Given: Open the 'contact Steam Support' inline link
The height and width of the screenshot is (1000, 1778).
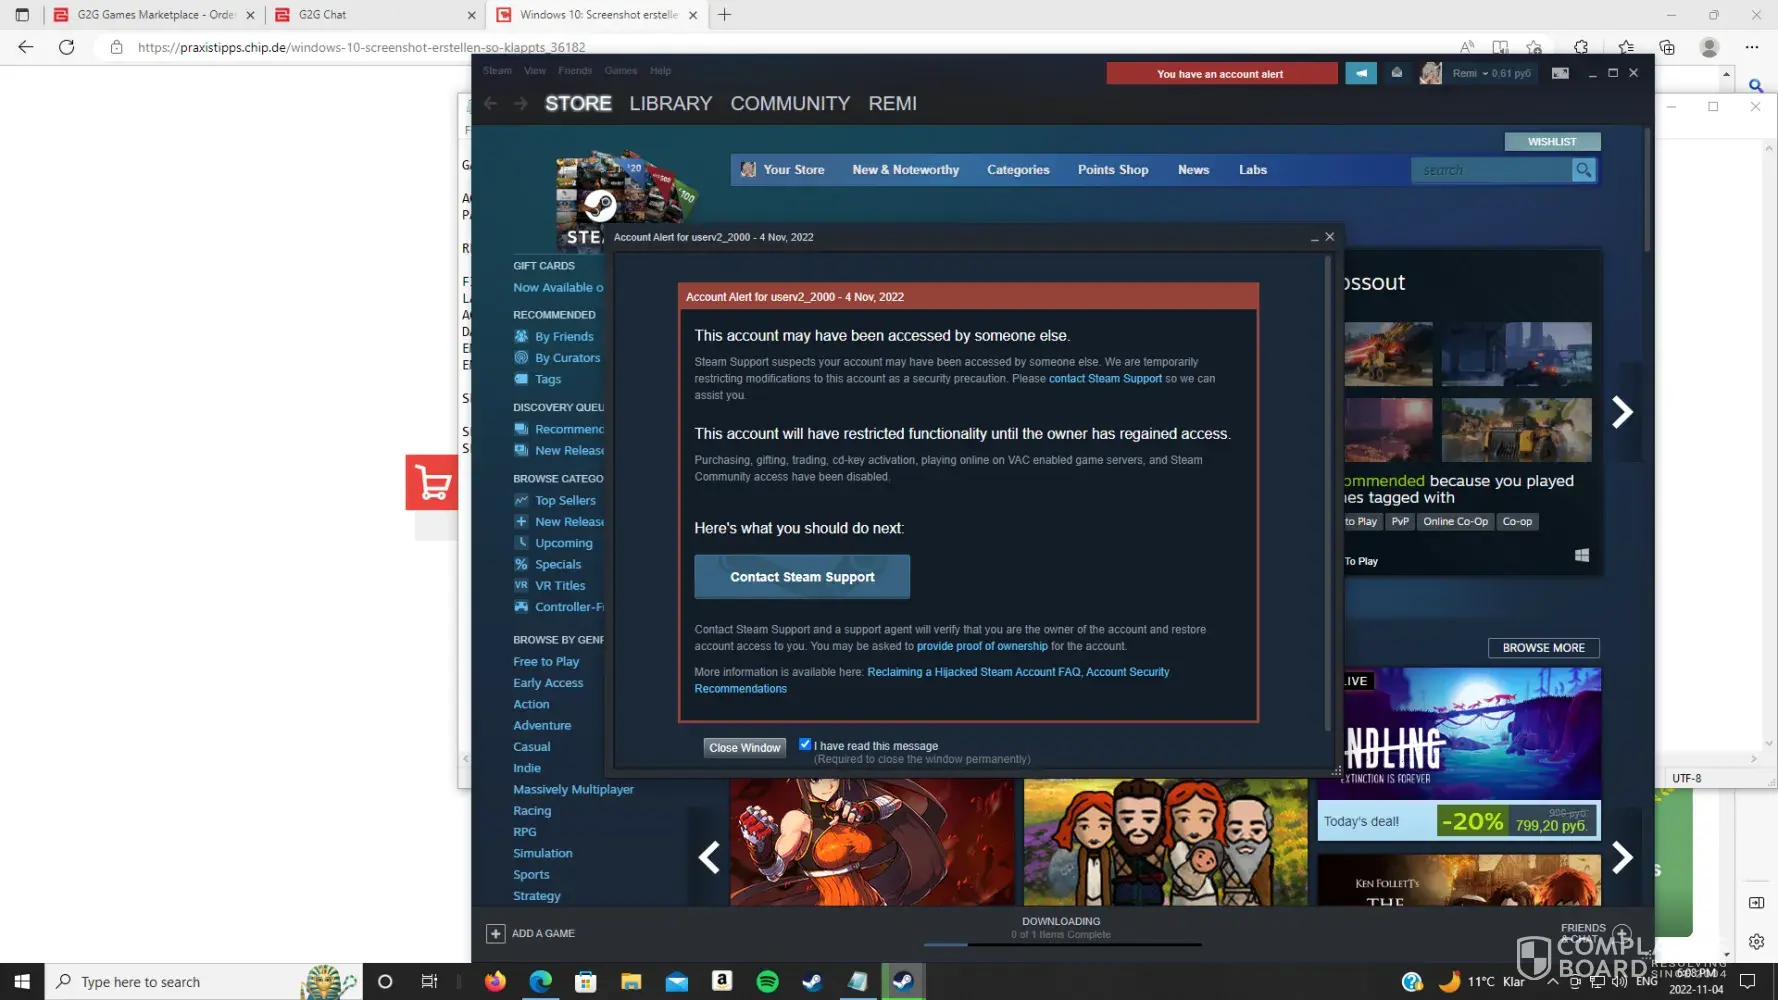Looking at the screenshot, I should click(x=1105, y=379).
